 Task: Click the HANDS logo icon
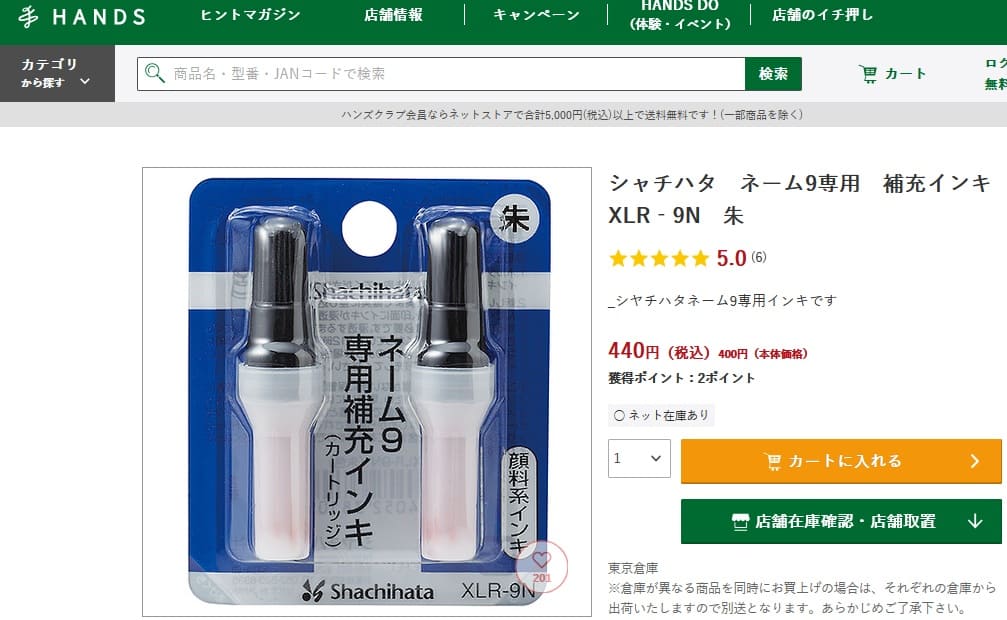coord(28,16)
